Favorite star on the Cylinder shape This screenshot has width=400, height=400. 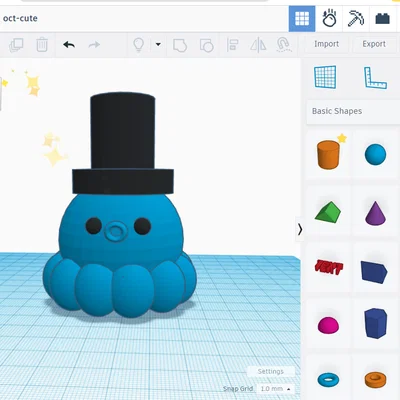coord(342,138)
